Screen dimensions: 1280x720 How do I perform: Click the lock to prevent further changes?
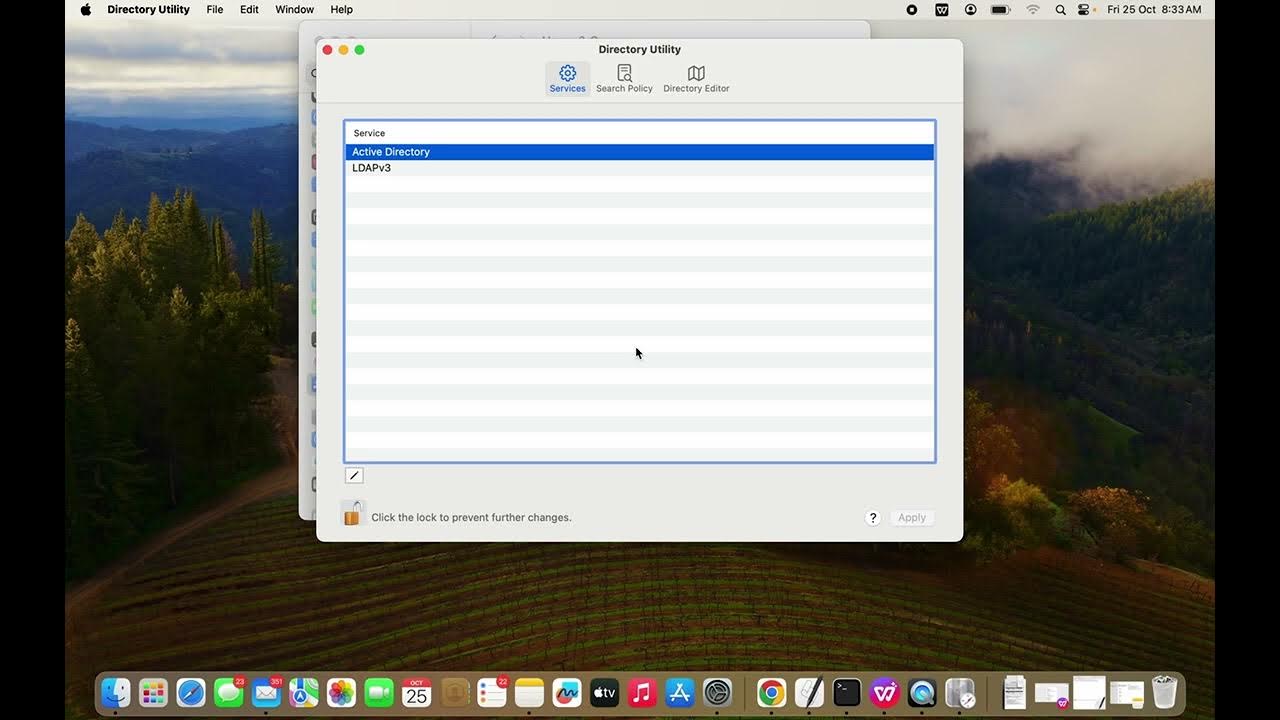click(352, 514)
